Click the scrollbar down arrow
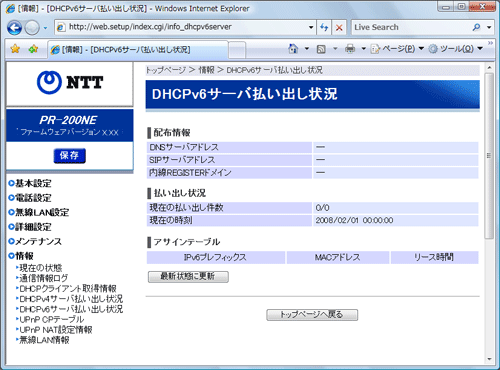This screenshot has height=370, width=500. (x=489, y=359)
